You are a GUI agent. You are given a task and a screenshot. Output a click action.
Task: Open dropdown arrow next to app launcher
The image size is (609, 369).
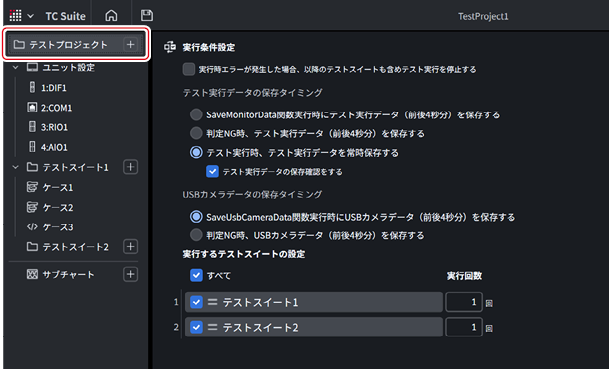(x=31, y=16)
